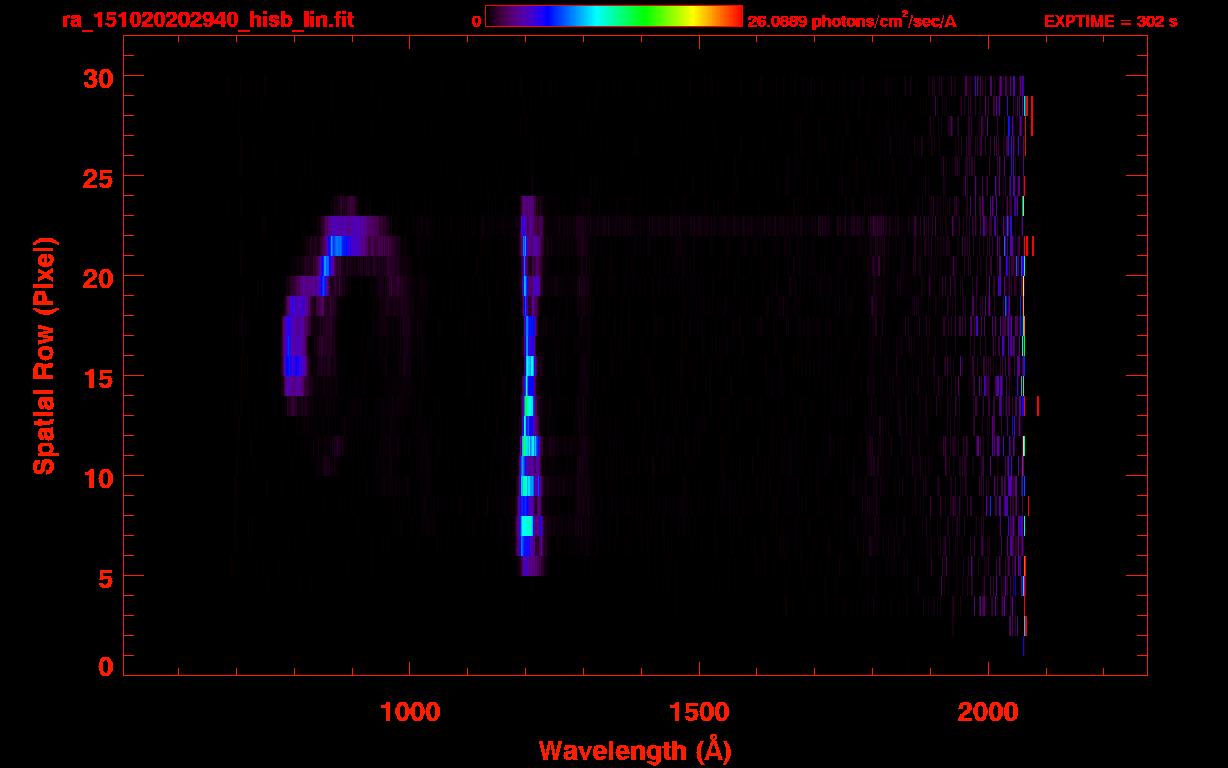Click the y-axis tick label 30

[98, 77]
